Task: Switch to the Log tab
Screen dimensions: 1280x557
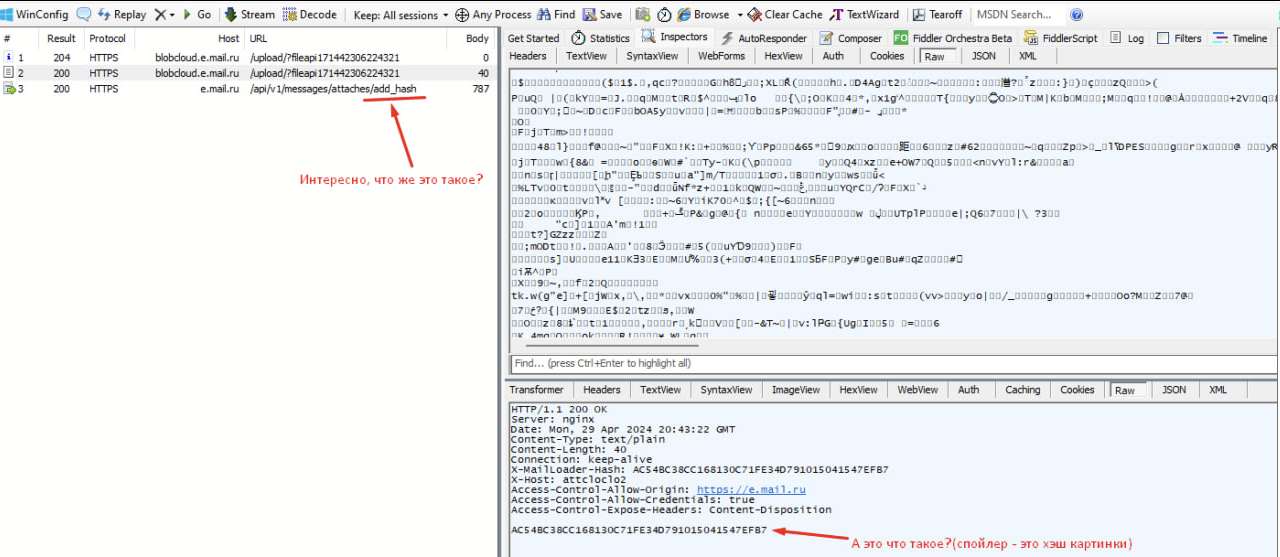Action: [x=1127, y=38]
